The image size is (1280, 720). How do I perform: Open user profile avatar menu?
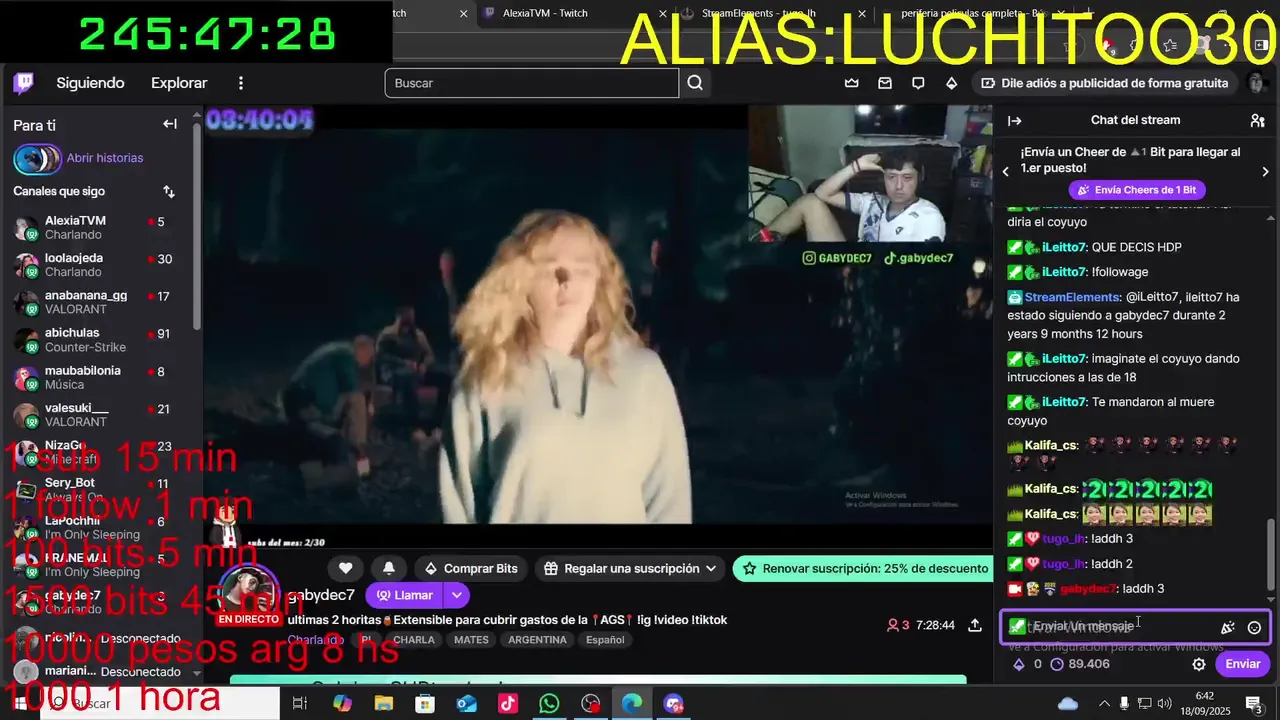click(1257, 83)
